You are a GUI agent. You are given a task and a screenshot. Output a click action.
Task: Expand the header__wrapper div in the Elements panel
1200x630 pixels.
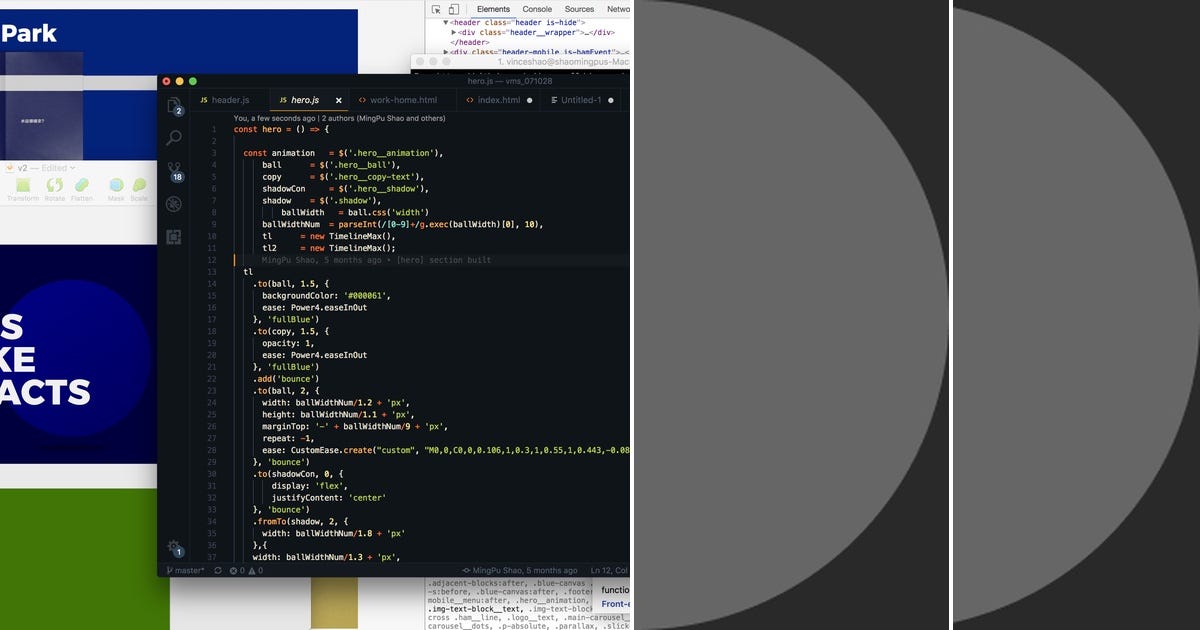click(455, 32)
